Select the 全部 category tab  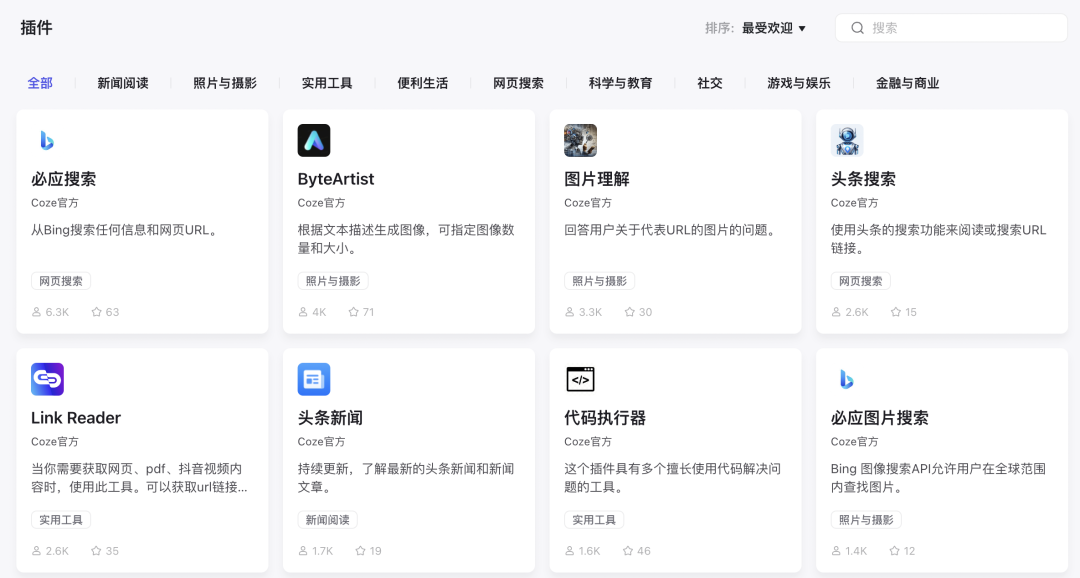tap(40, 83)
